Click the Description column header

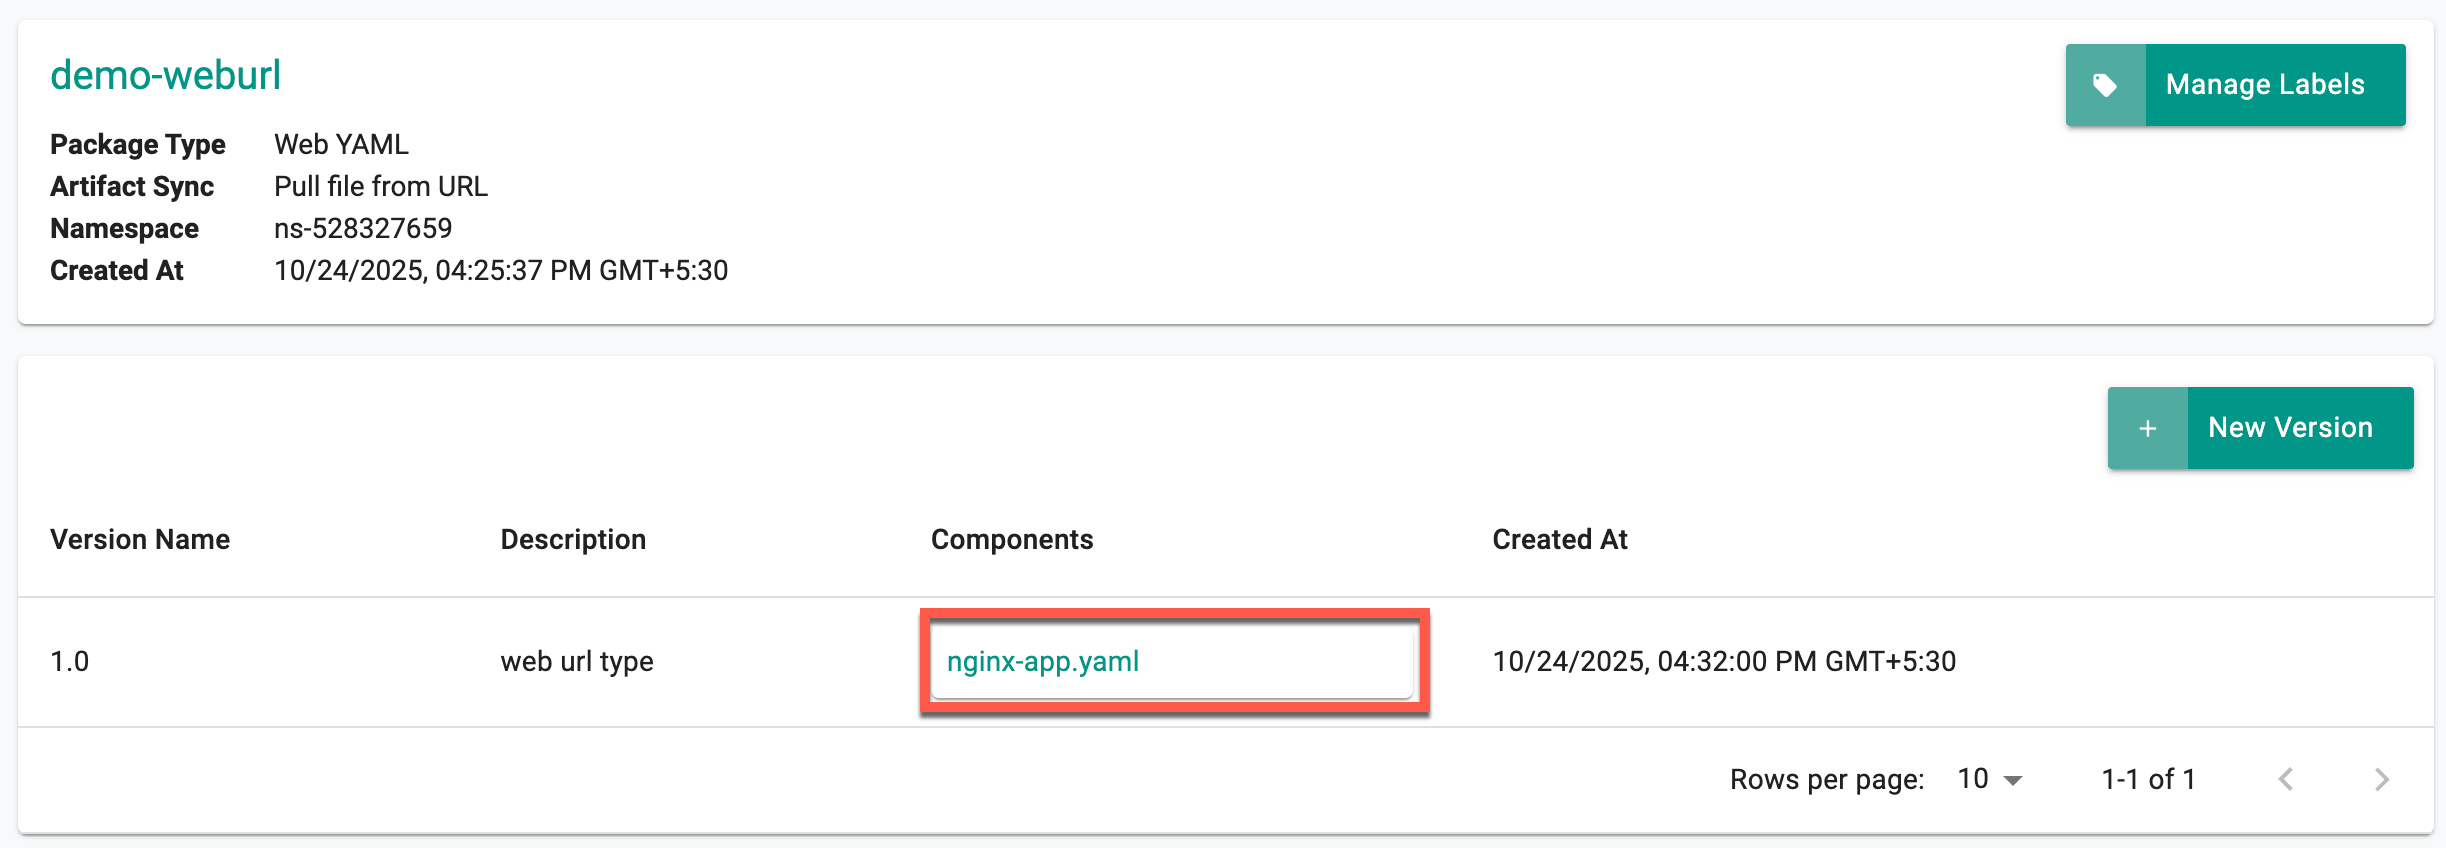point(573,539)
